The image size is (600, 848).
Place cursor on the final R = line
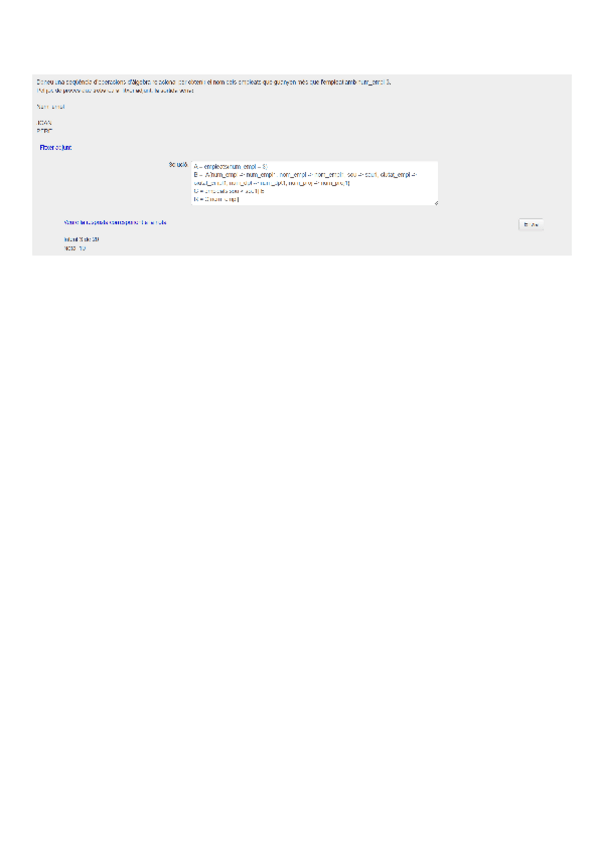[216, 199]
